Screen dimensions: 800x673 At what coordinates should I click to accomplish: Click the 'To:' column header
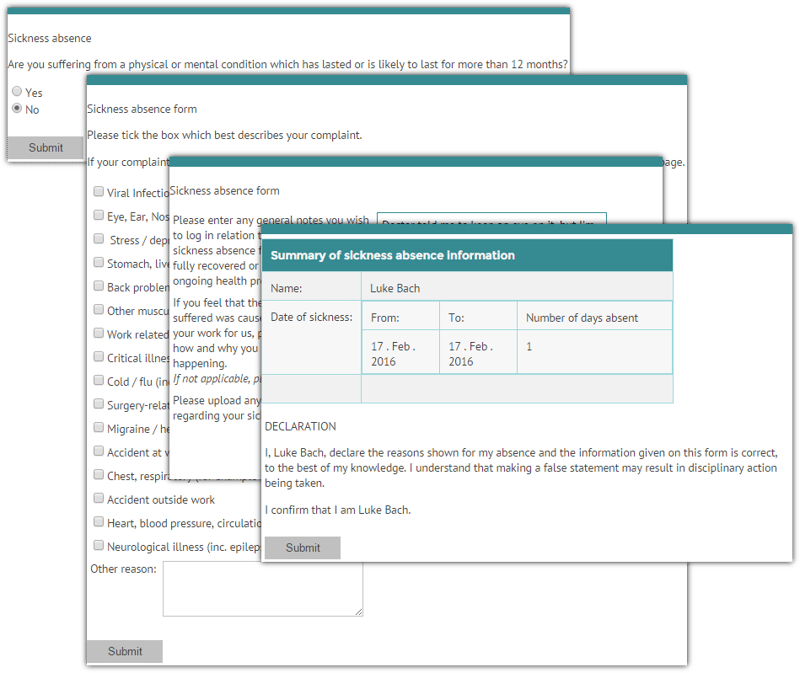[x=456, y=318]
